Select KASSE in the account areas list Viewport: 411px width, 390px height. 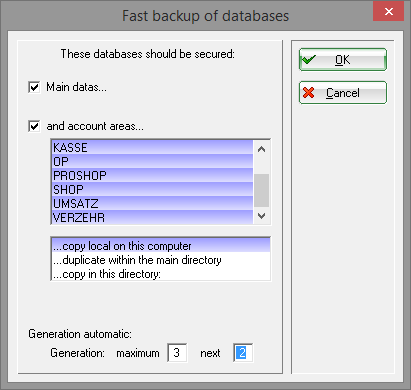[x=153, y=147]
